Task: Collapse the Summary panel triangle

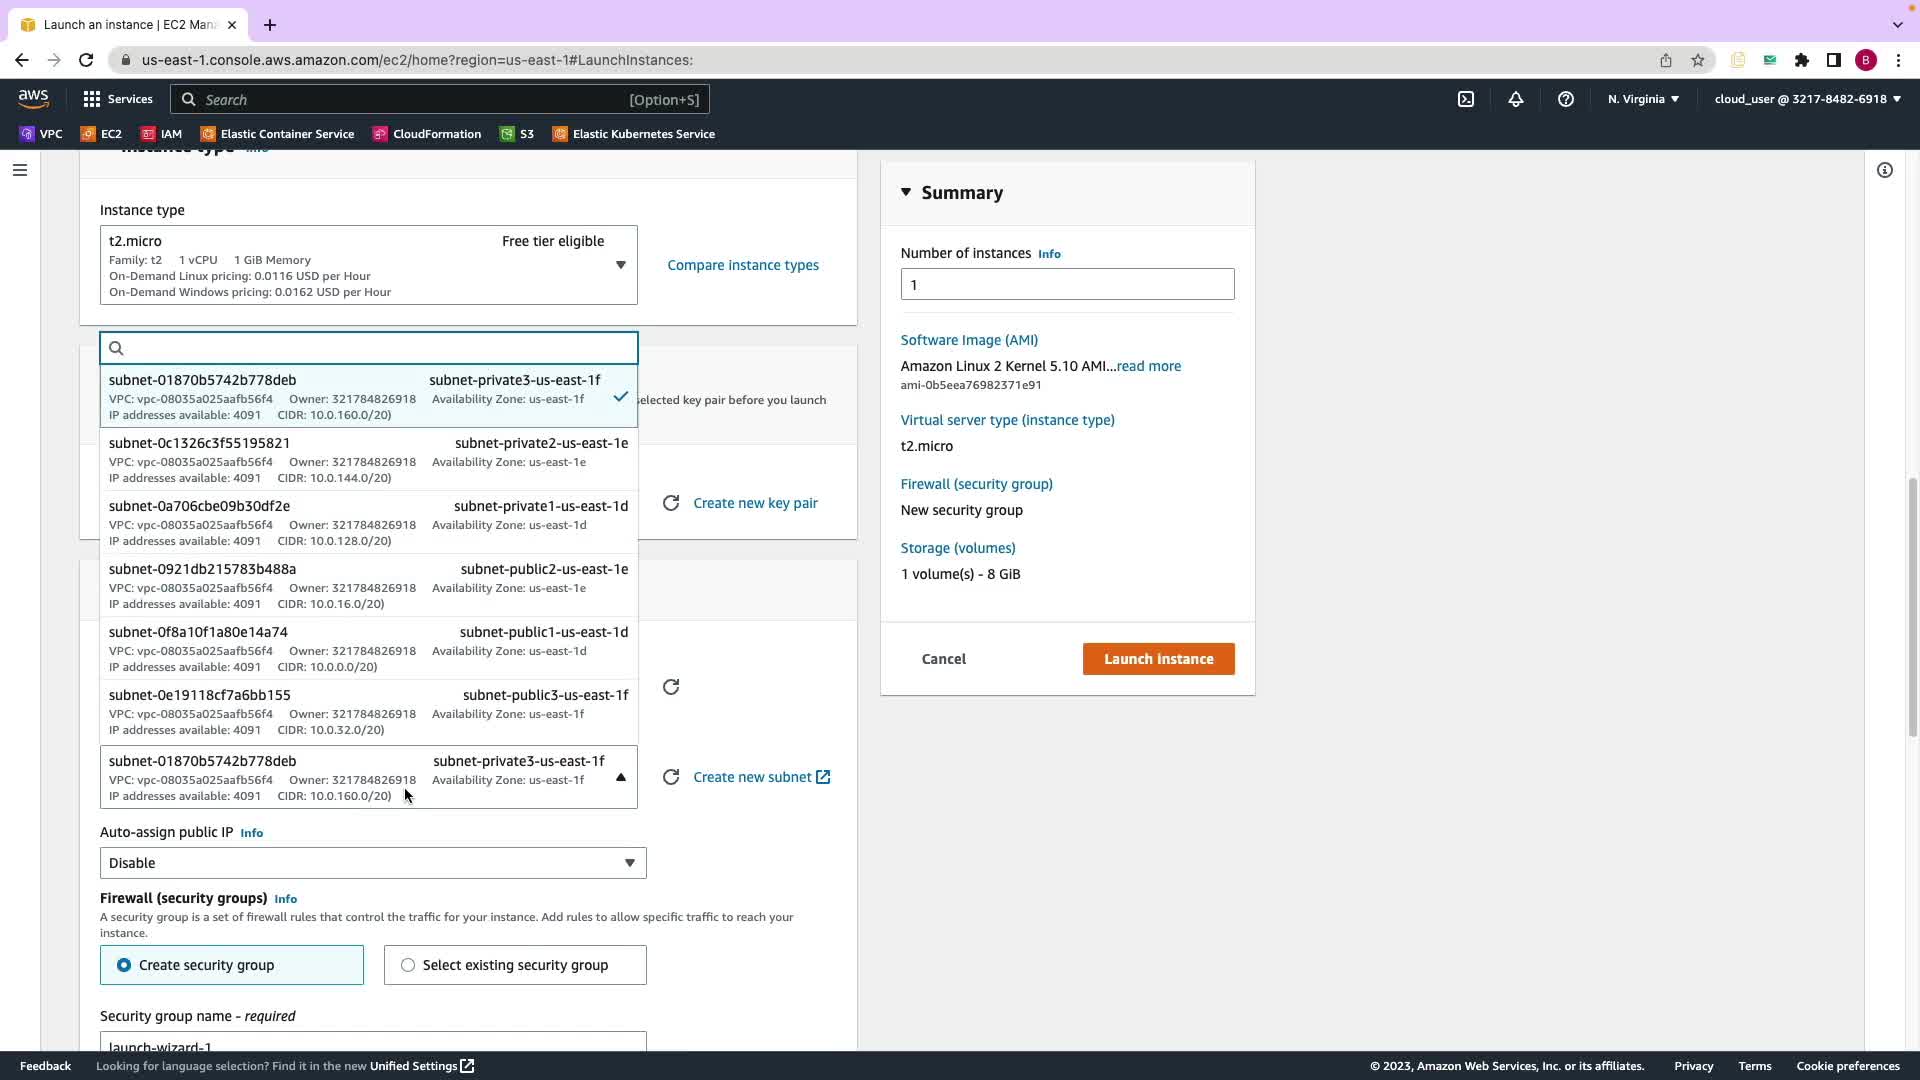Action: pos(906,192)
